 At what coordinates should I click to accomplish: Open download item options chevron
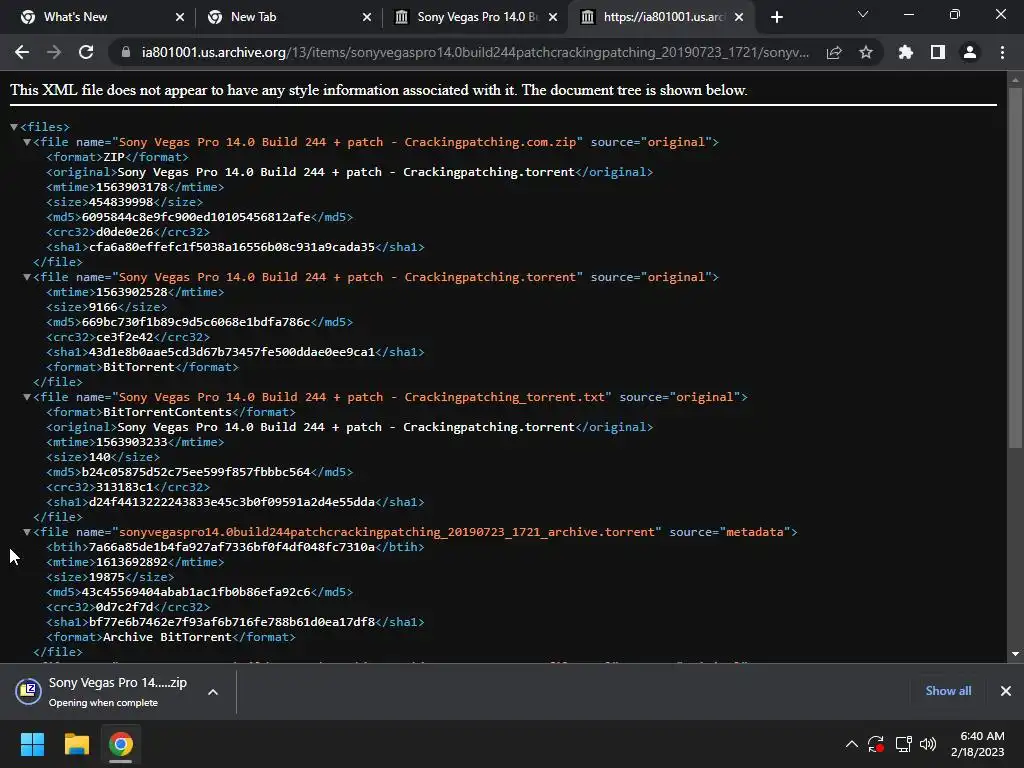tap(213, 692)
